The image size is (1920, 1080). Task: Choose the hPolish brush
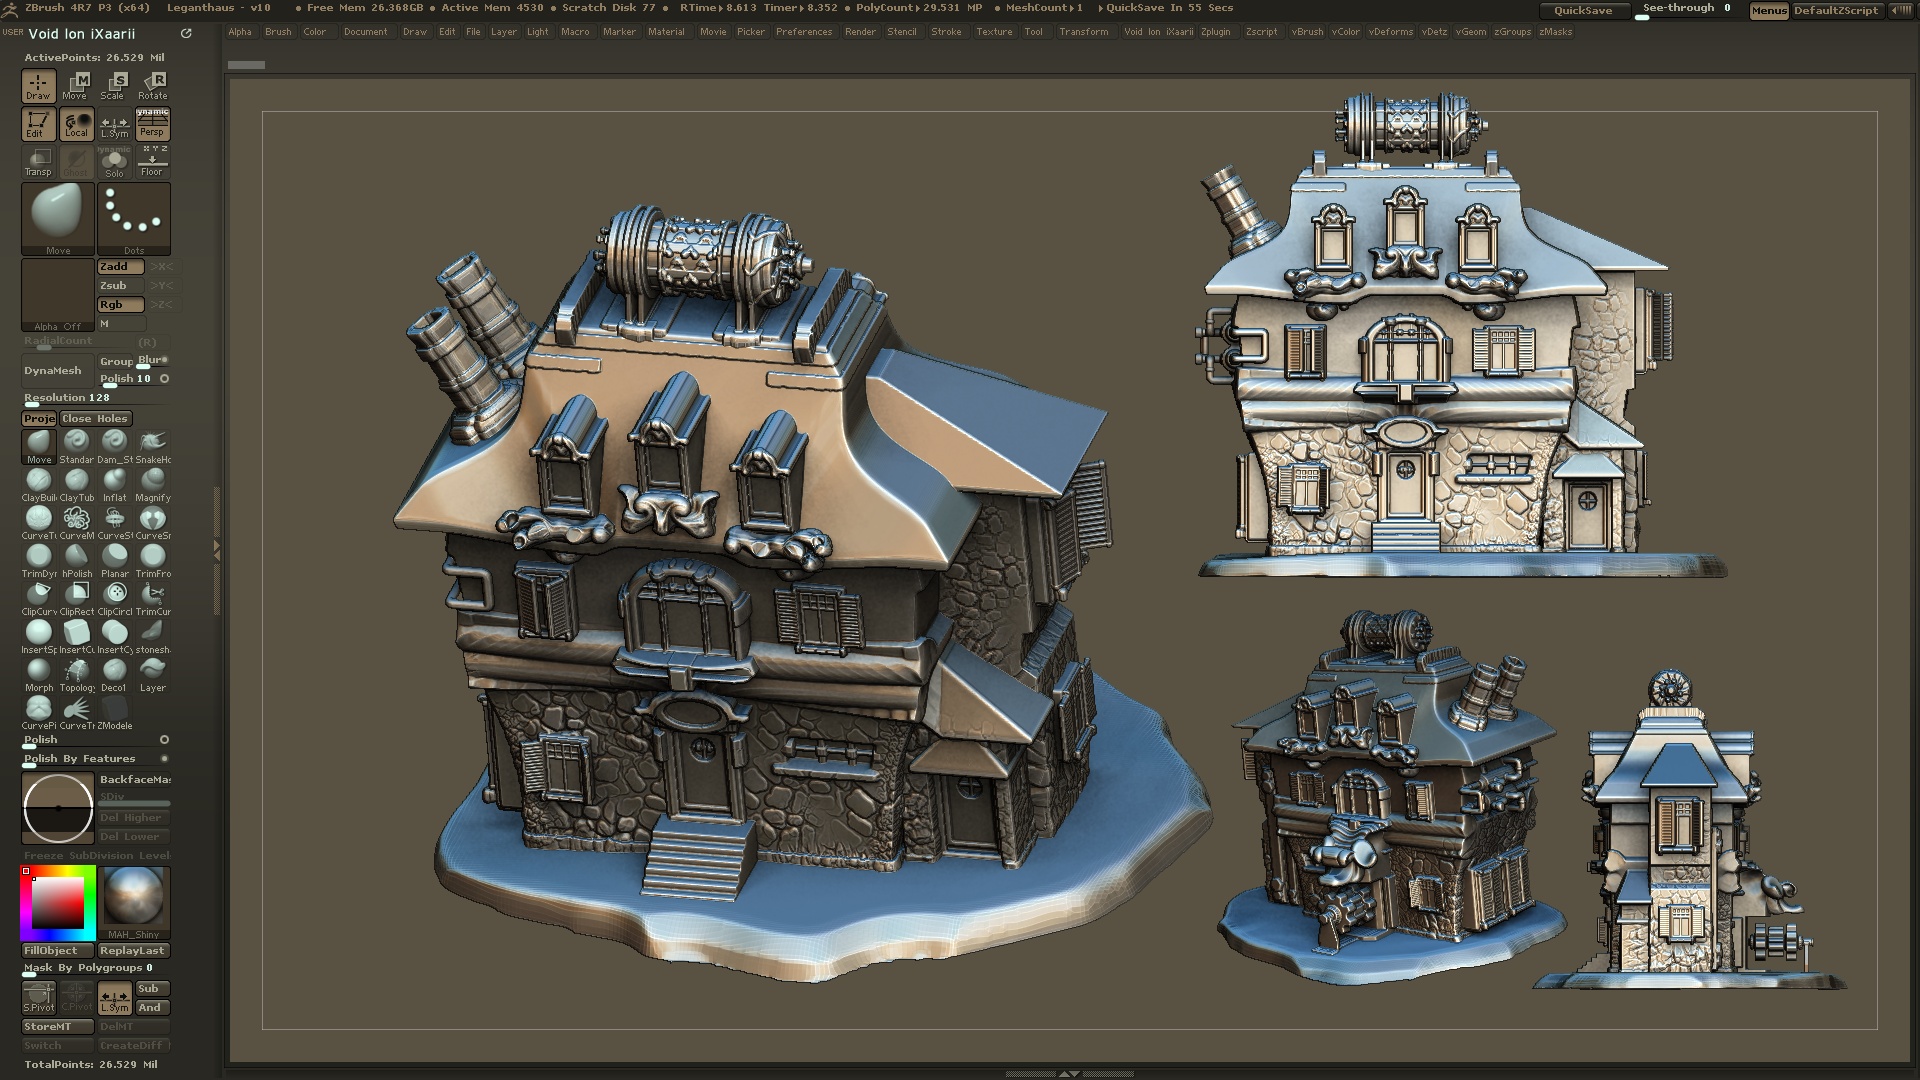pos(77,557)
